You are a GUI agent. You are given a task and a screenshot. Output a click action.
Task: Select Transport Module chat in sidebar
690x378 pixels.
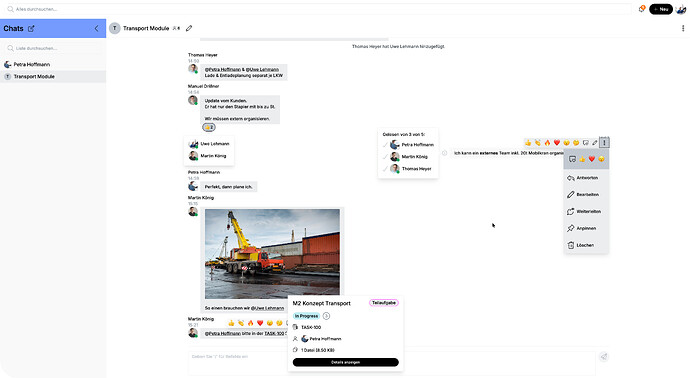[53, 77]
